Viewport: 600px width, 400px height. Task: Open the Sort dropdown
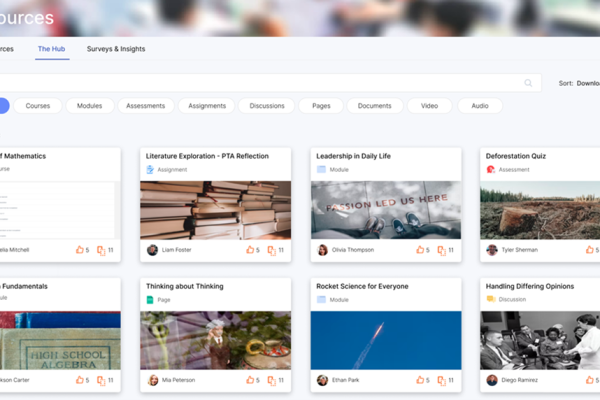pos(579,83)
